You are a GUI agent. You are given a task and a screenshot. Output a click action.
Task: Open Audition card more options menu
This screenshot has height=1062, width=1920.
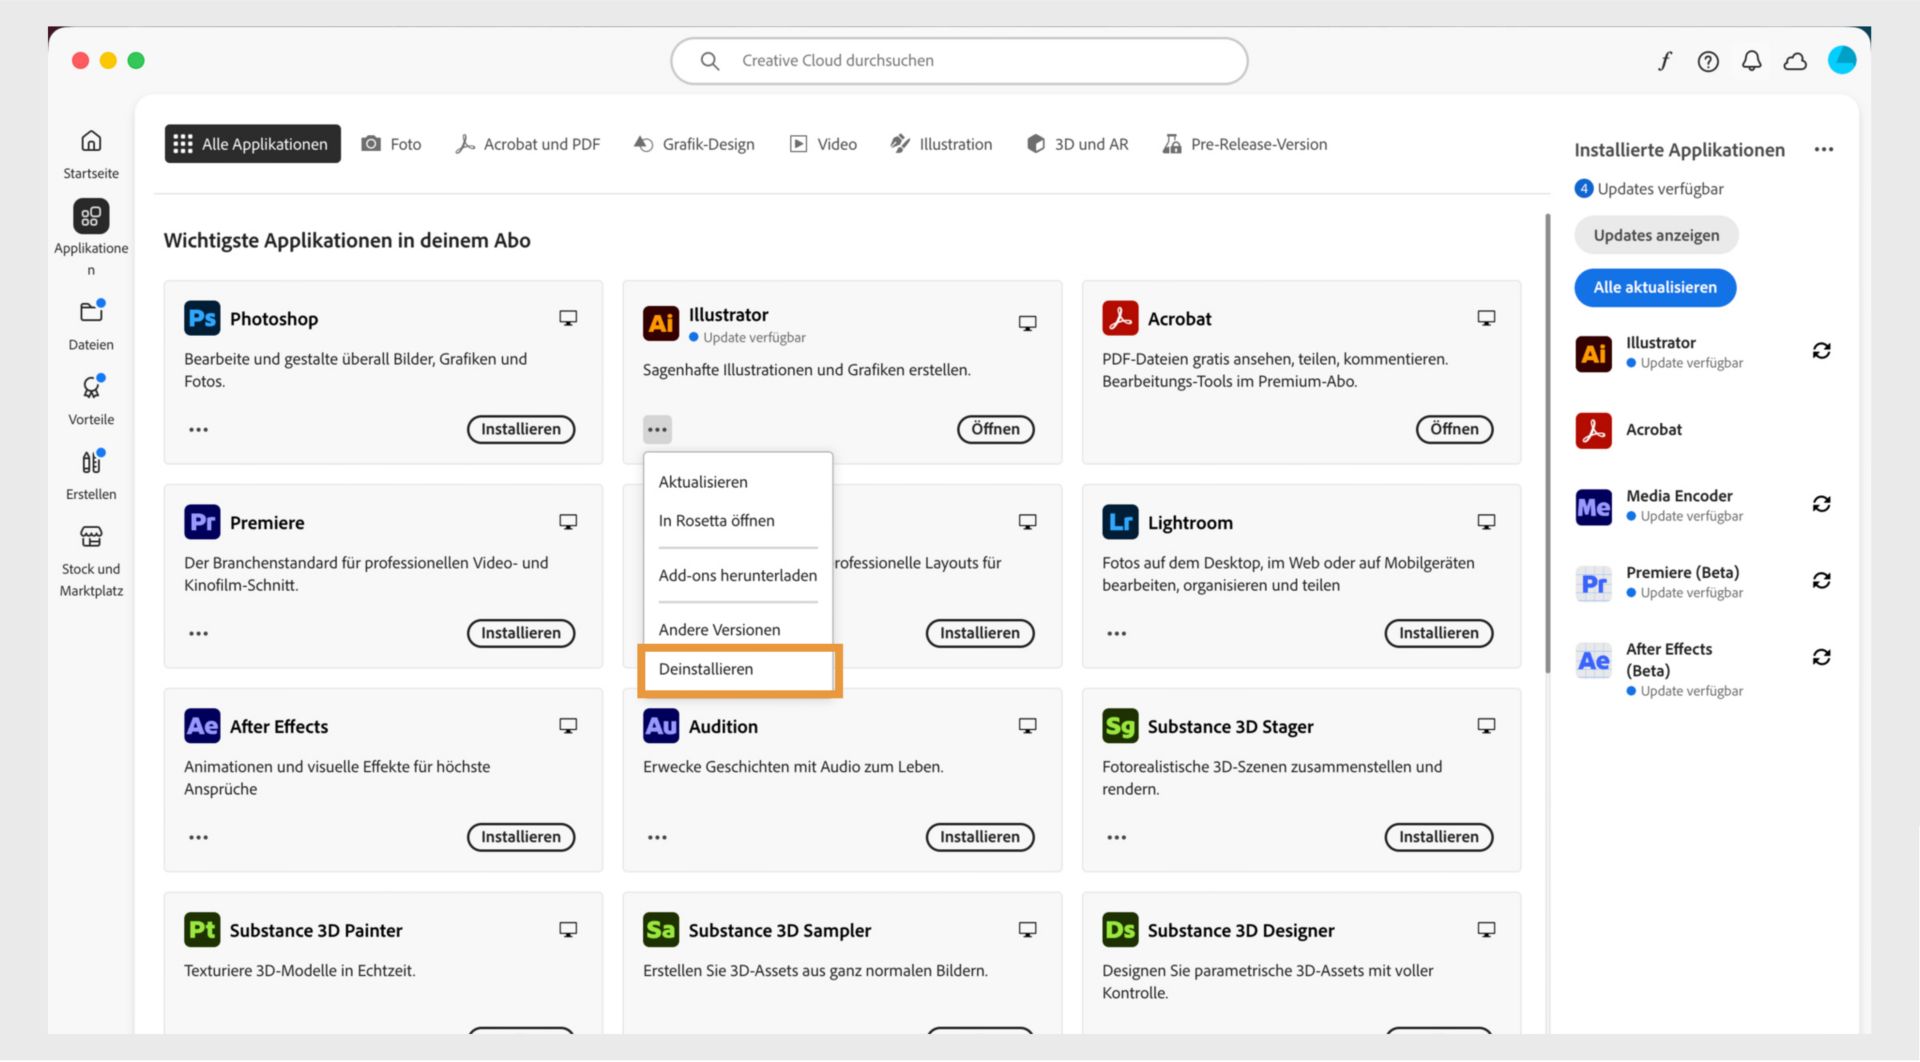pos(657,838)
